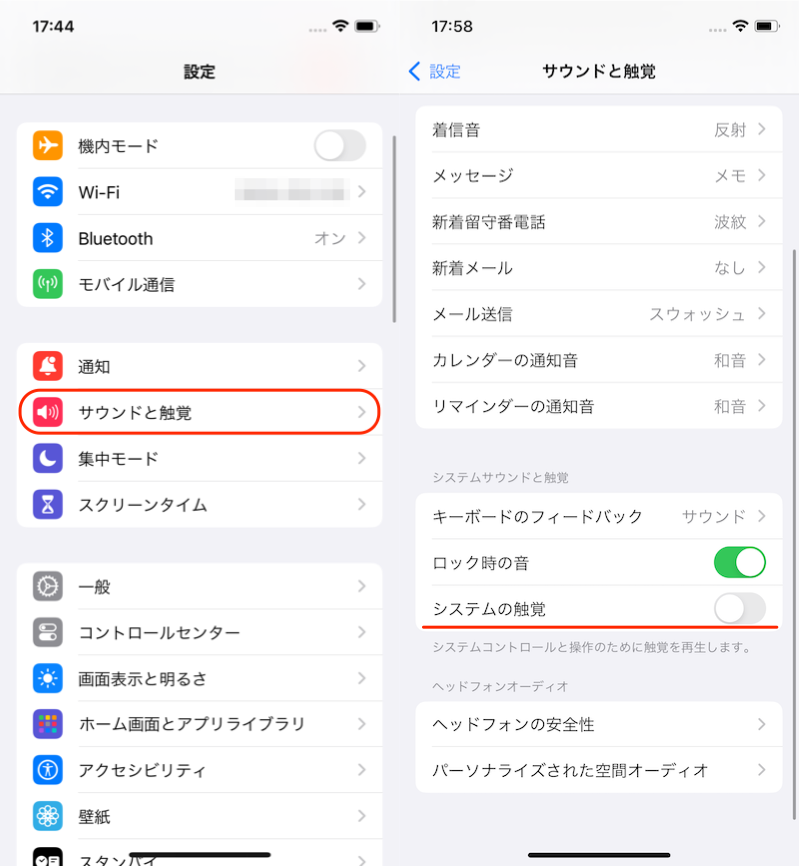This screenshot has width=799, height=866.
Task: Click the settings list scrollbar
Action: click(x=394, y=229)
